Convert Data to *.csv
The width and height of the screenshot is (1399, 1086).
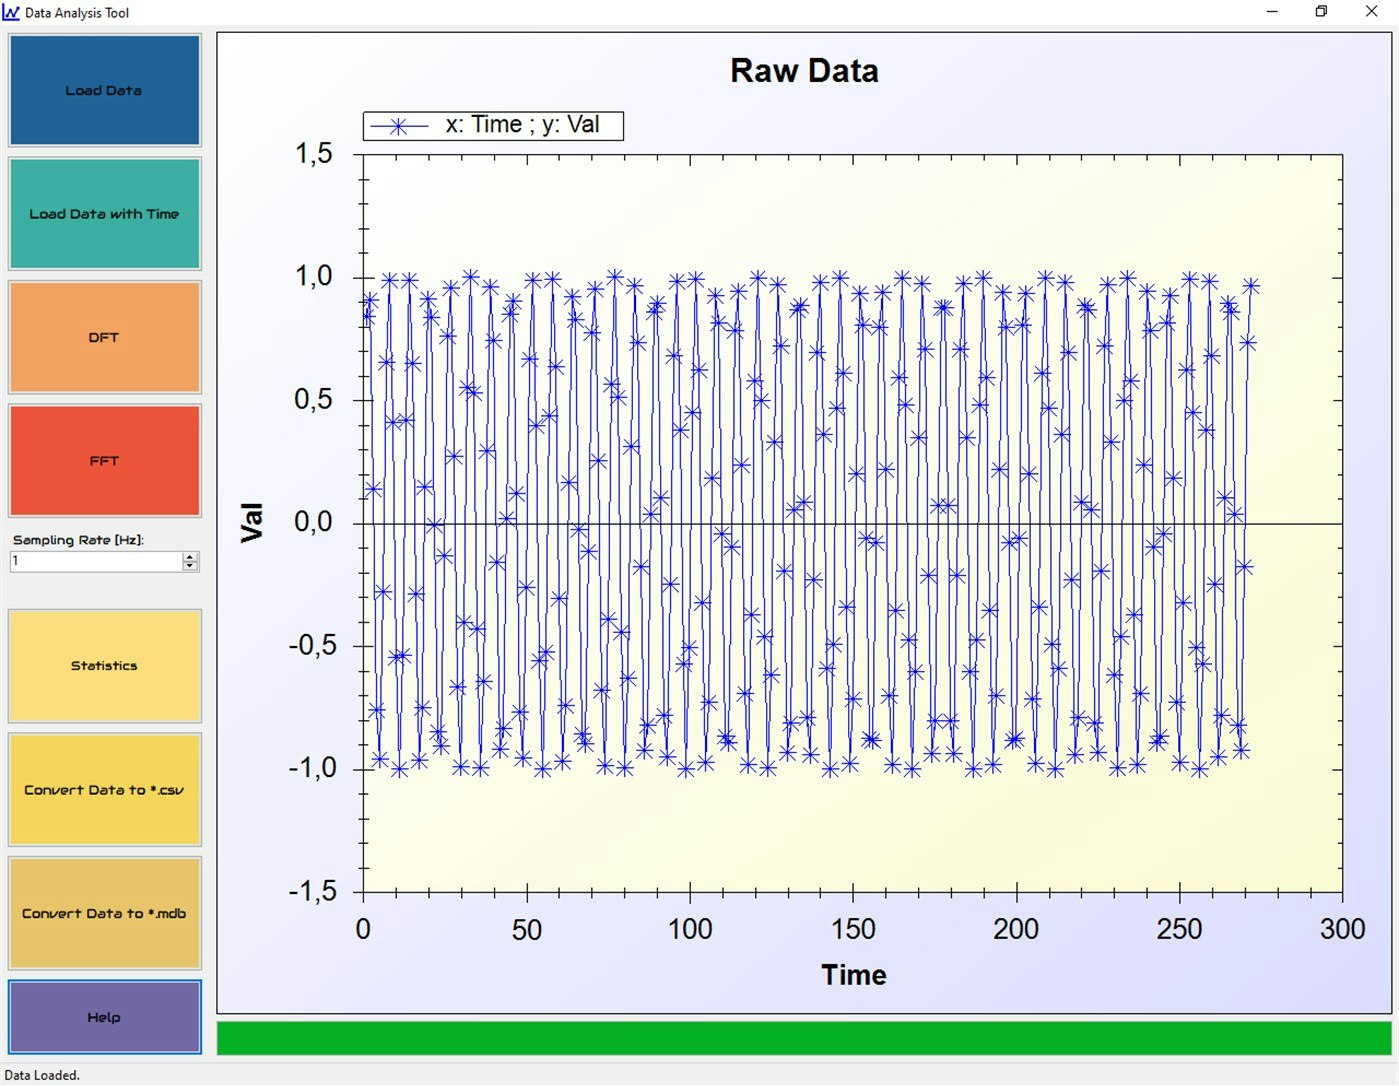click(104, 789)
